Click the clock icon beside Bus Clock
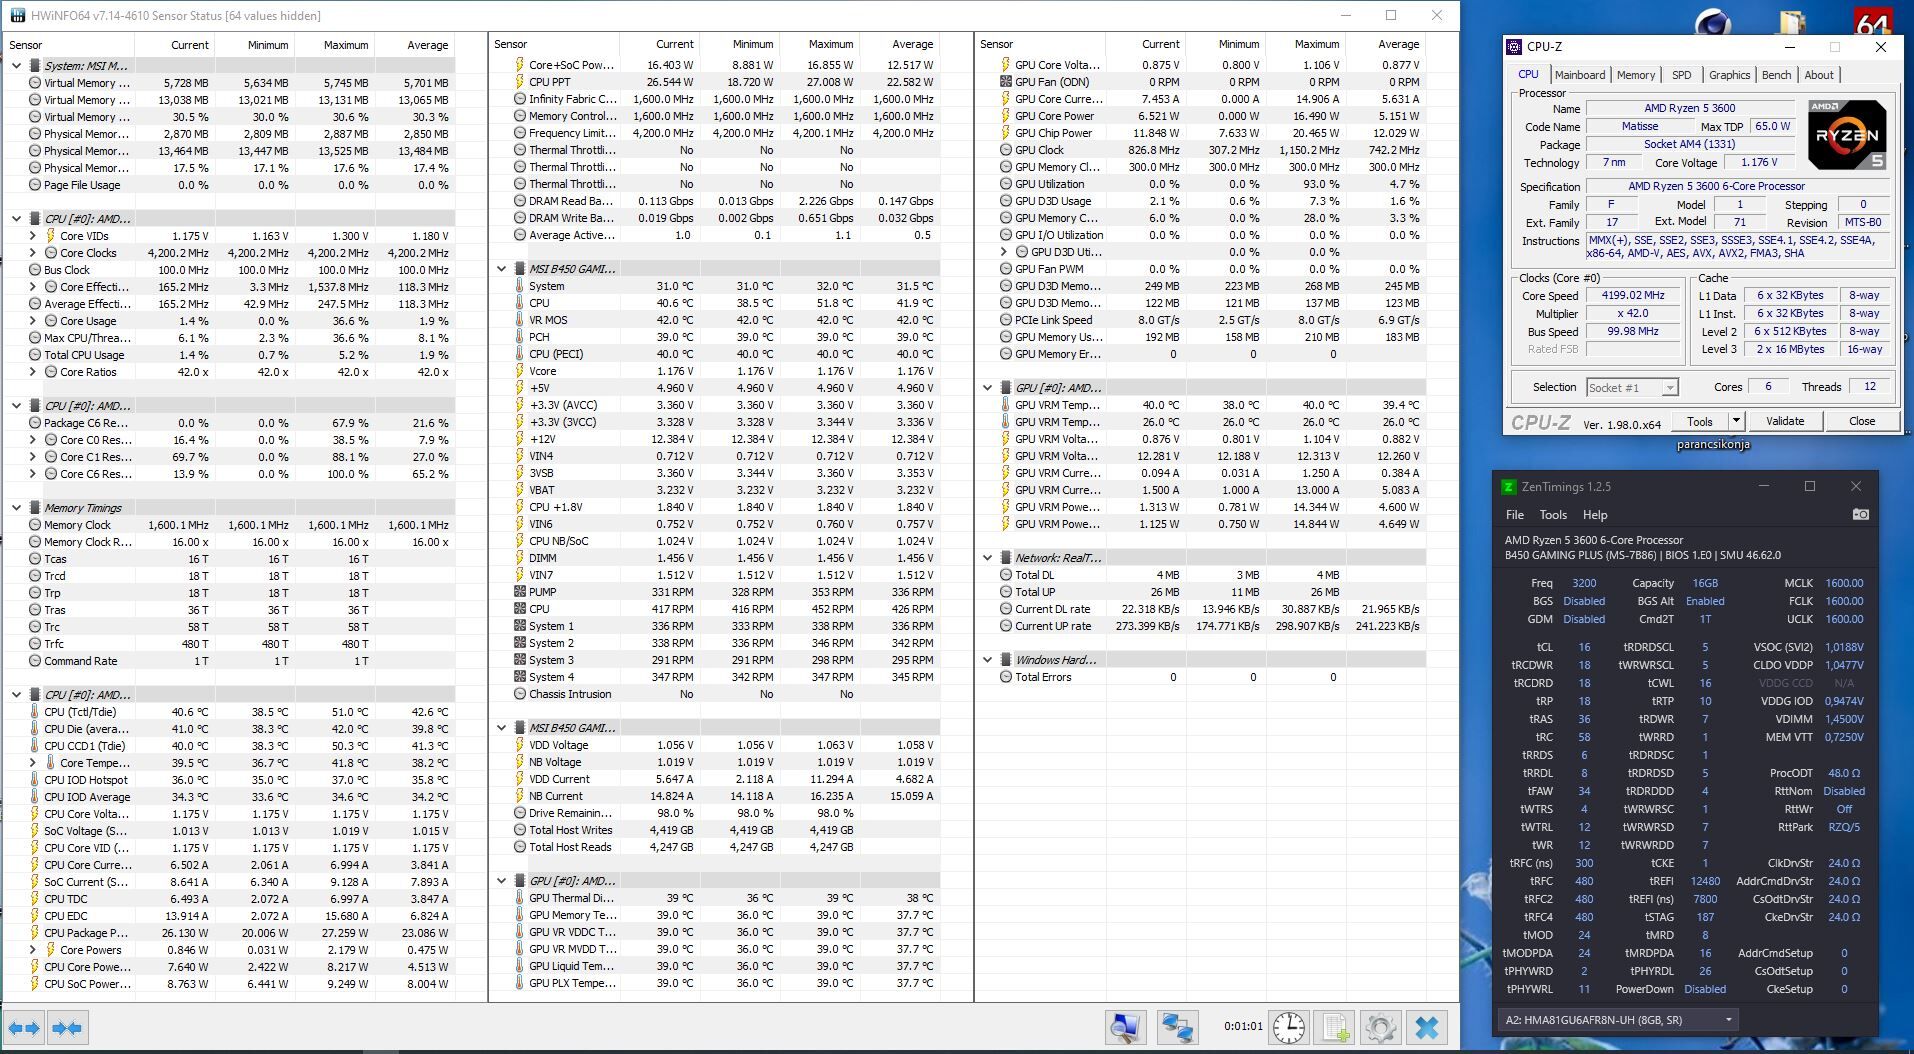This screenshot has width=1914, height=1054. 35,270
